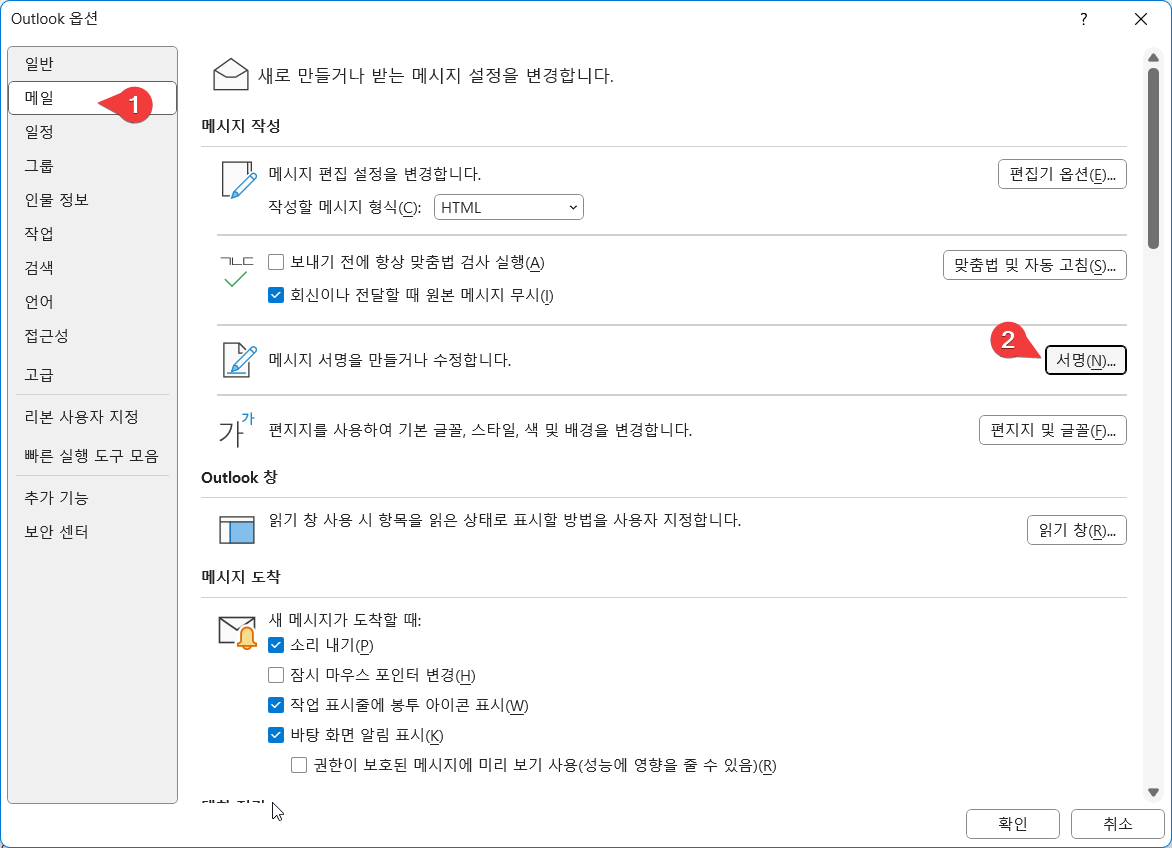Go to the 접근성 category
This screenshot has width=1172, height=848.
click(x=93, y=336)
